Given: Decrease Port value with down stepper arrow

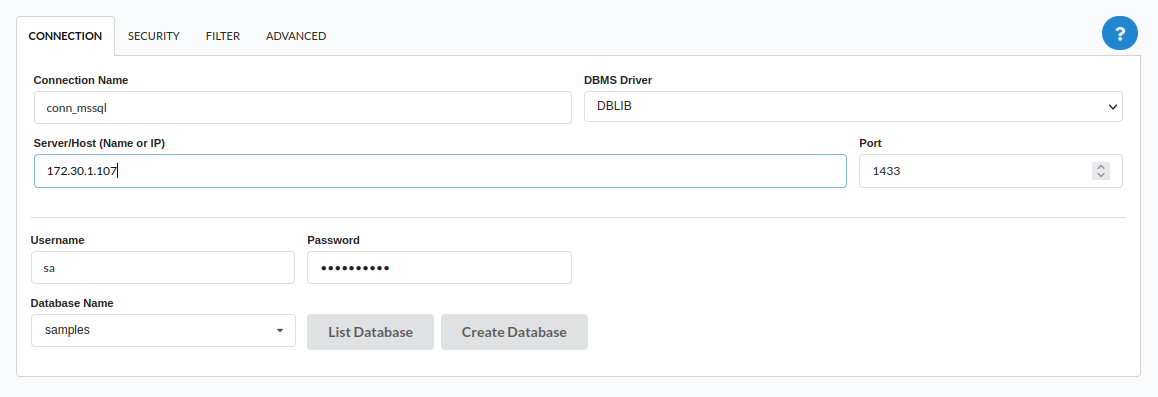Looking at the screenshot, I should coord(1100,176).
